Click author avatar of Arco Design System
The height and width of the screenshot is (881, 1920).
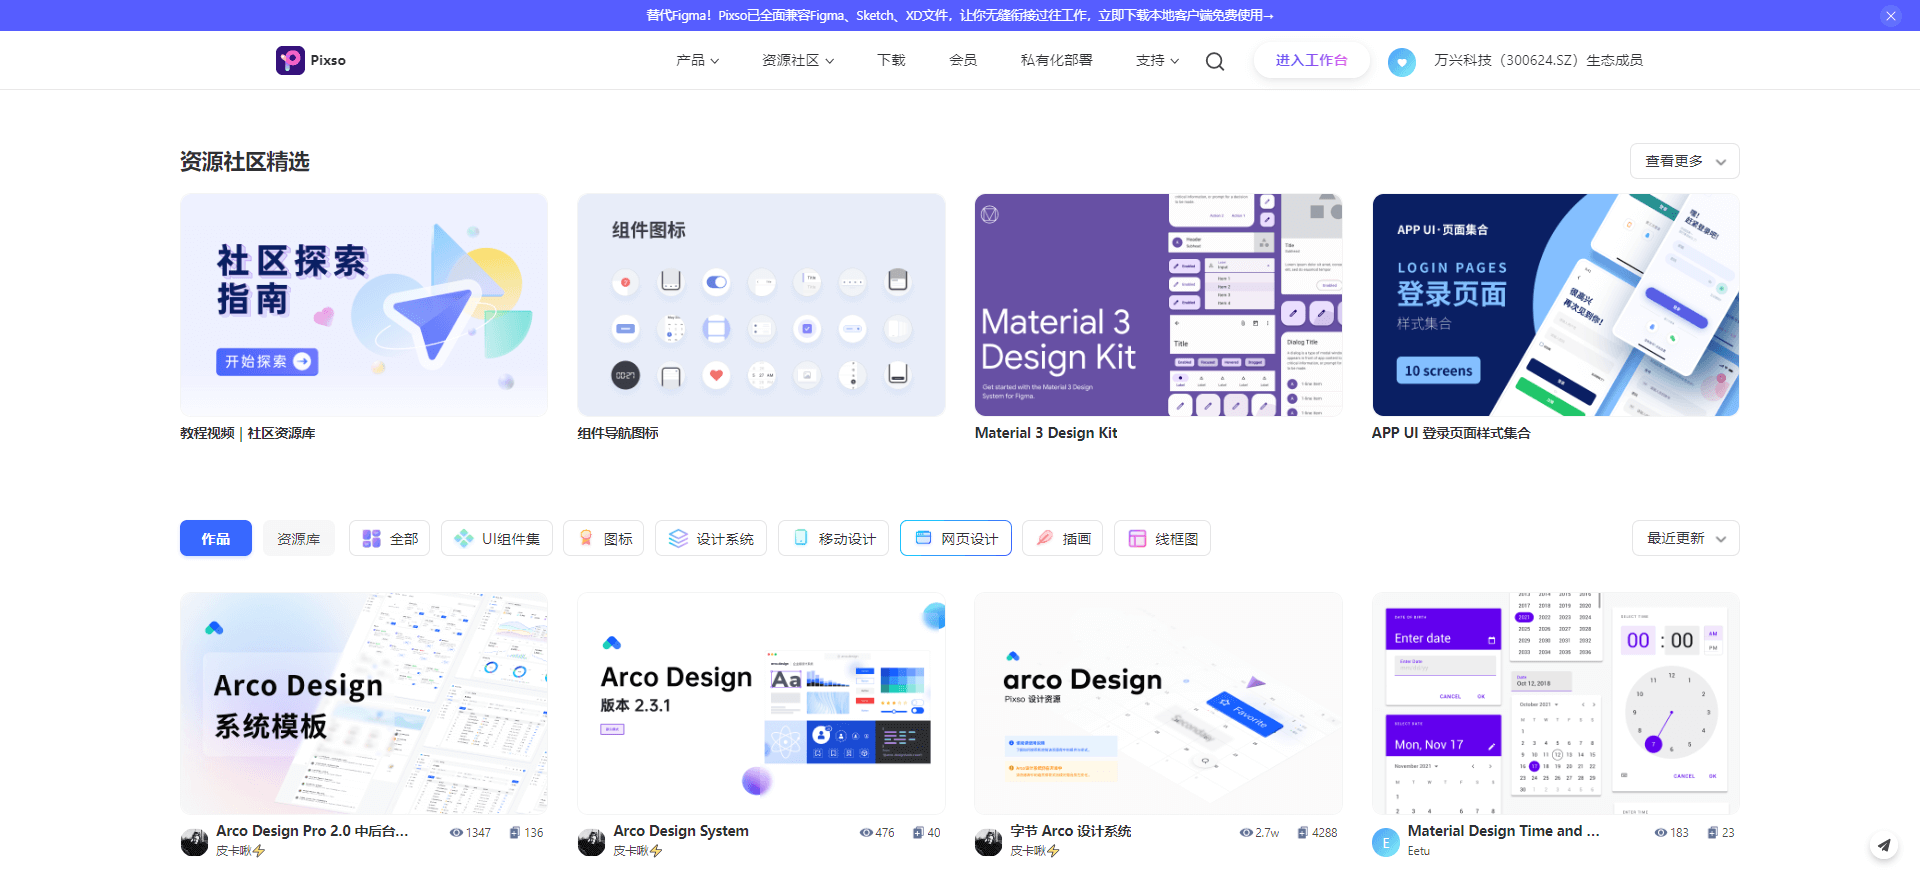pyautogui.click(x=591, y=842)
